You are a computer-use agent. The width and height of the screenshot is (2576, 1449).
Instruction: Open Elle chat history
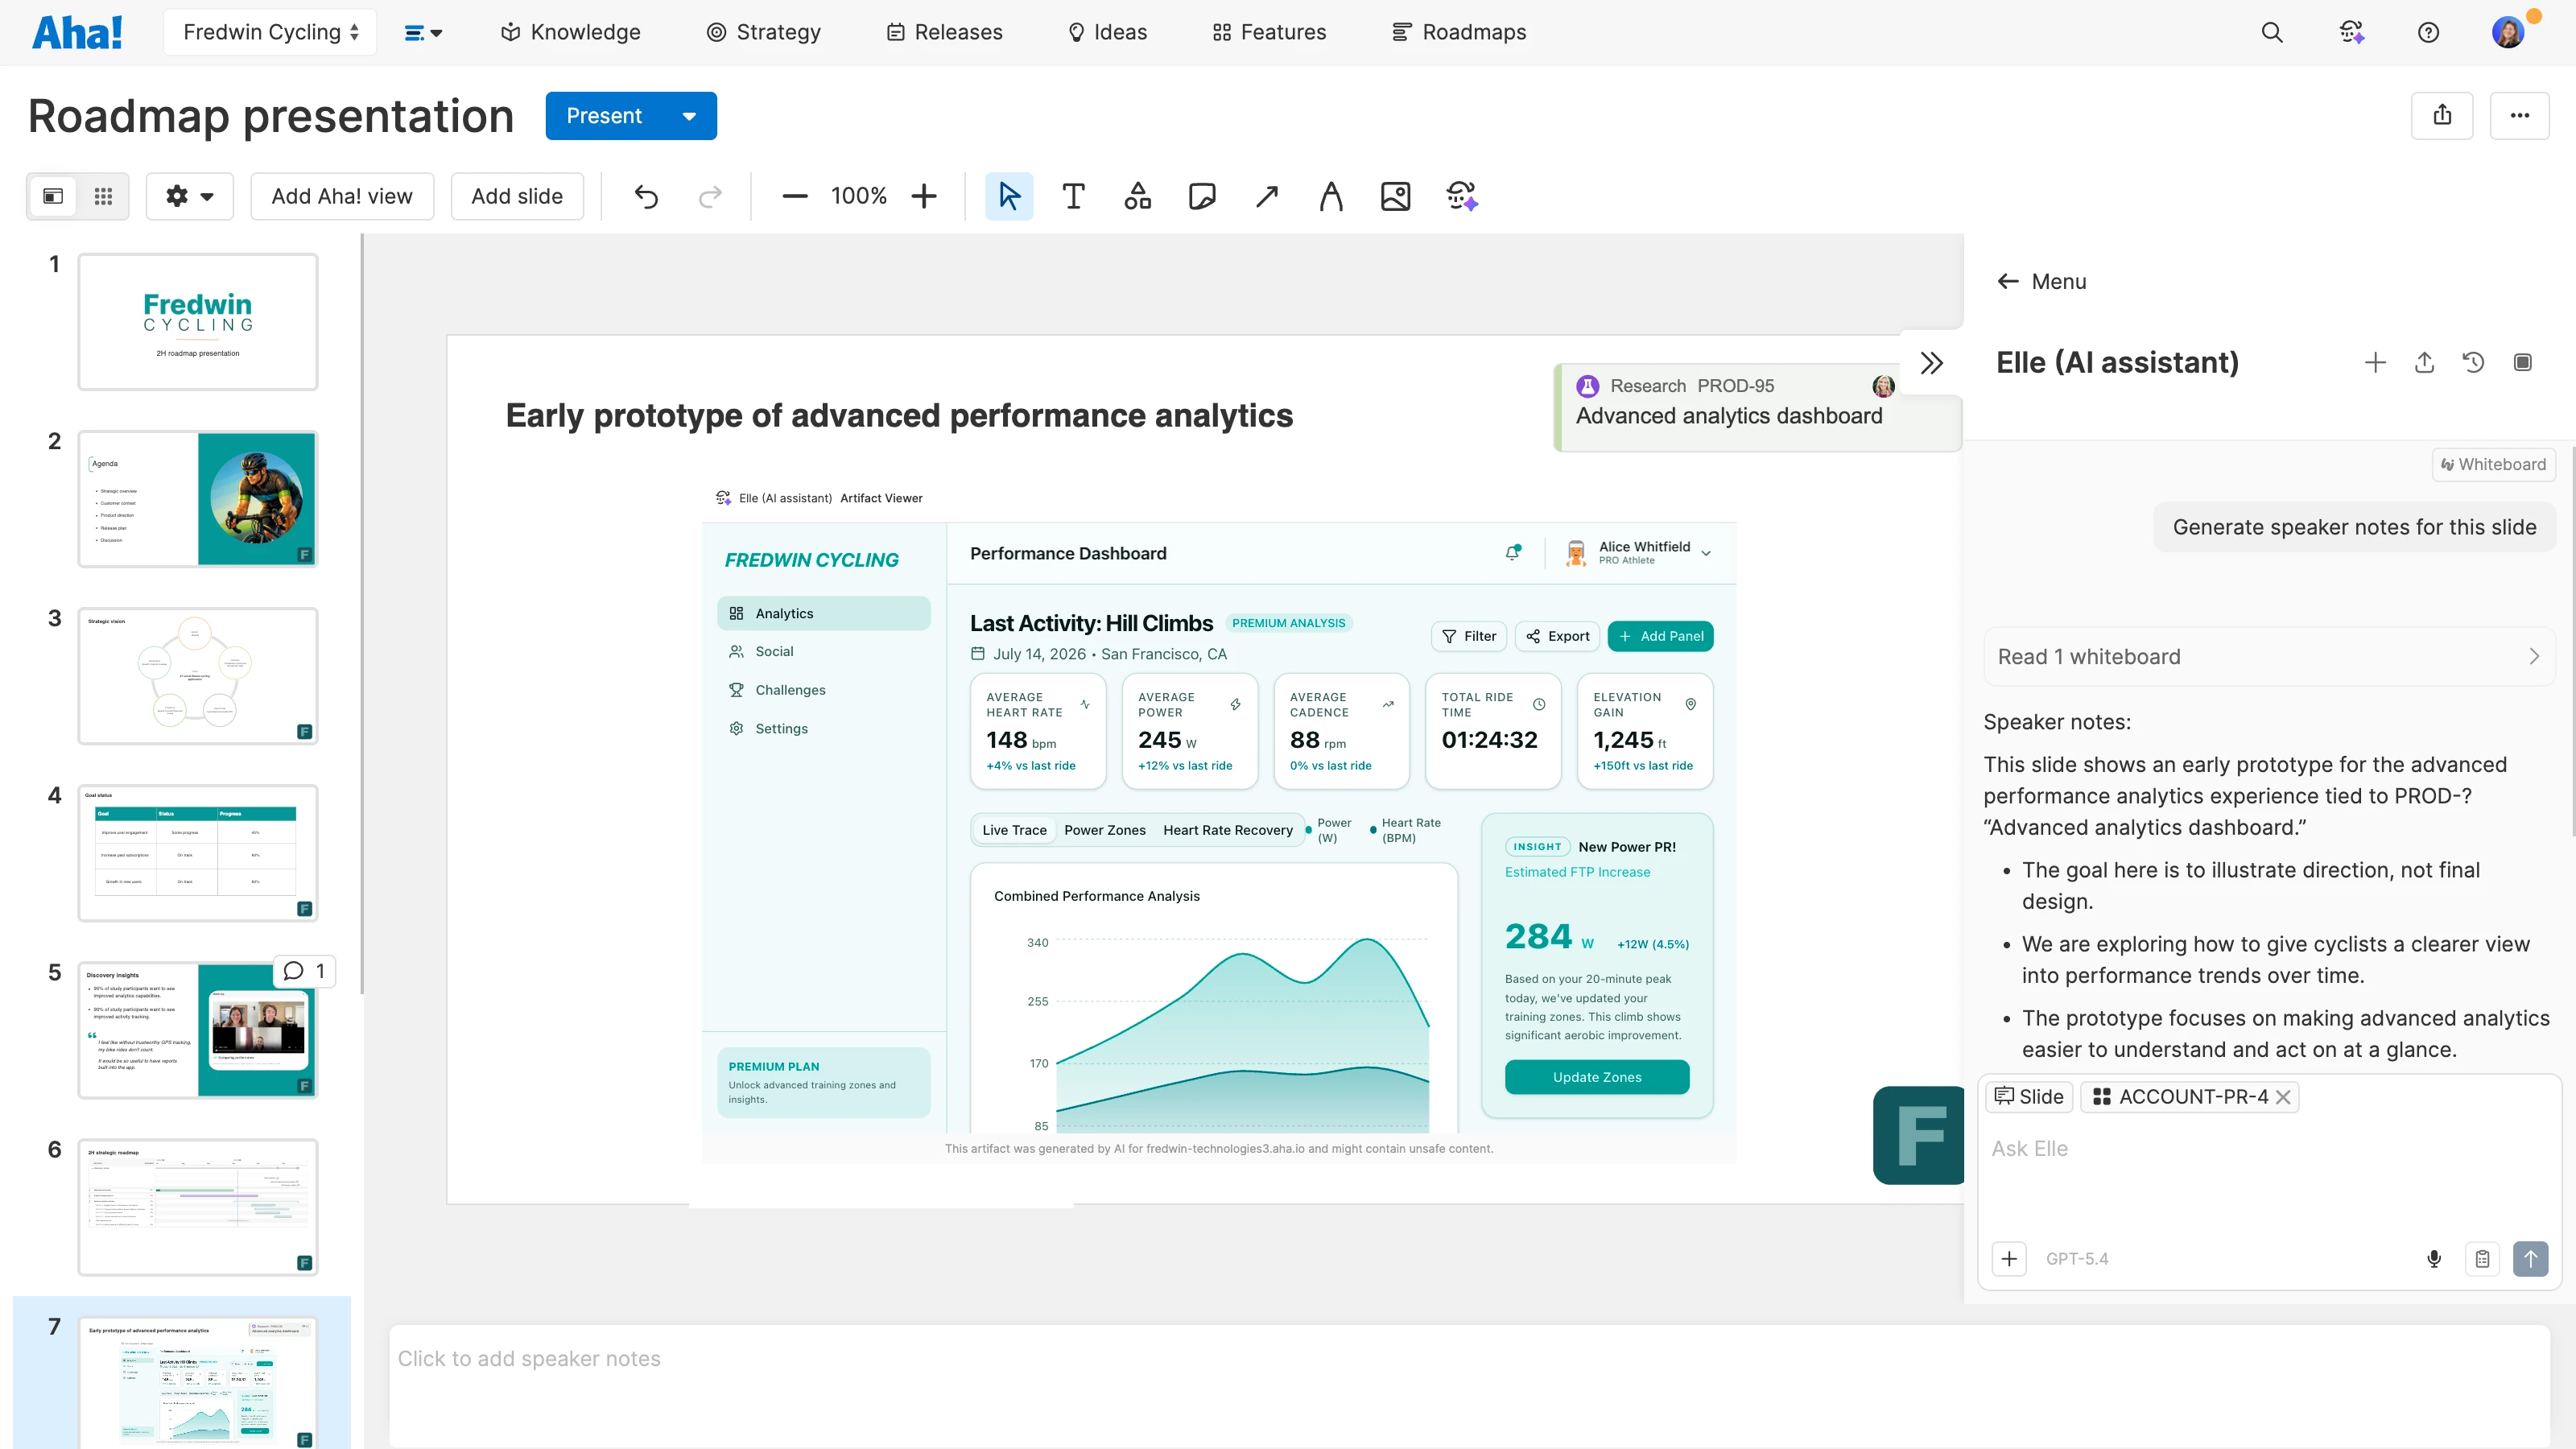[x=2473, y=362]
